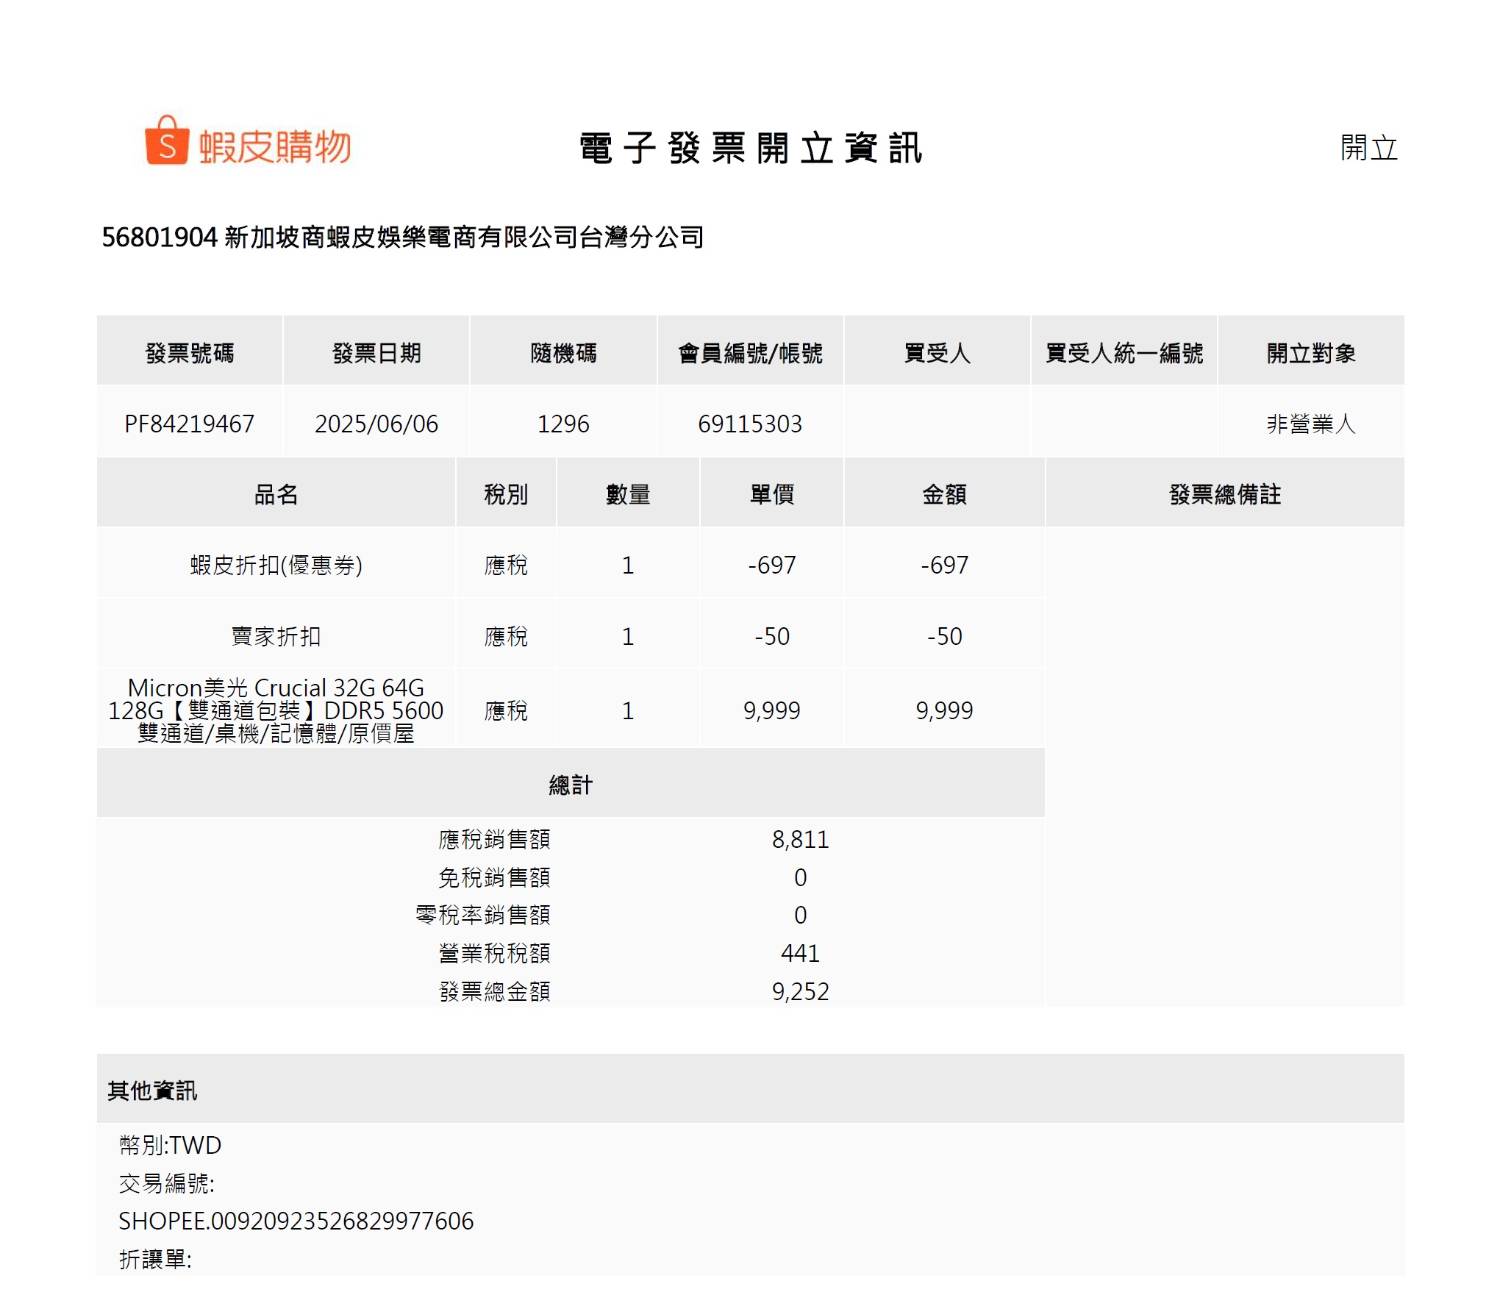
Task: Select invoice number PF84219467
Action: (x=190, y=424)
